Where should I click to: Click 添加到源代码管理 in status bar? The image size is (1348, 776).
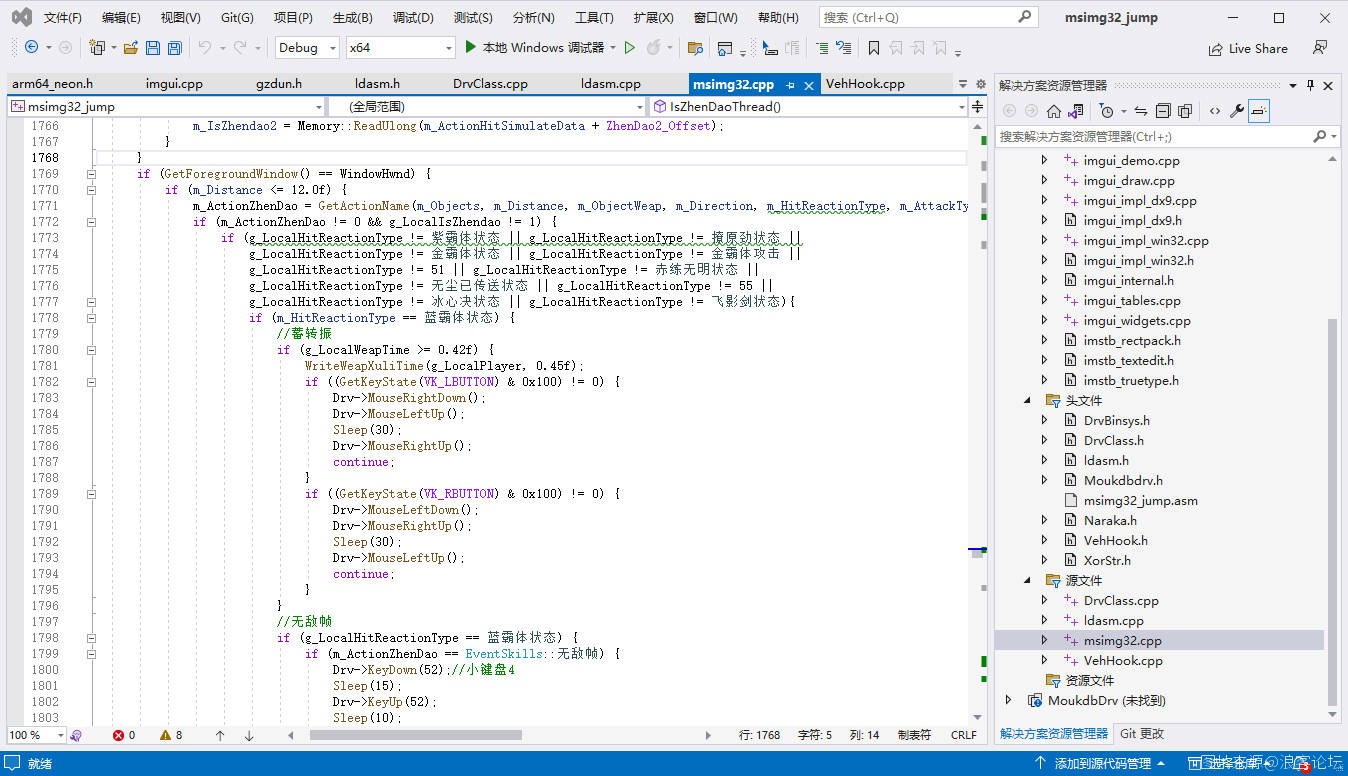pyautogui.click(x=1103, y=764)
